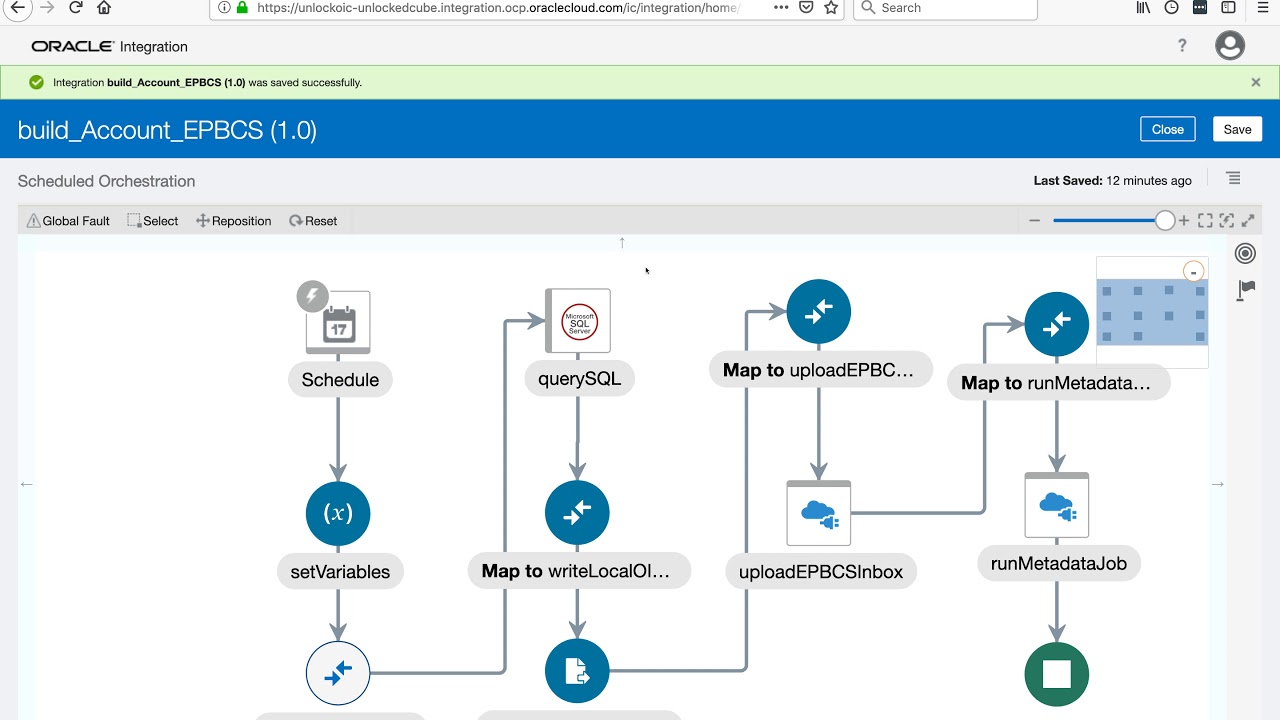
Task: Click the green Stop end node
Action: 1057,674
